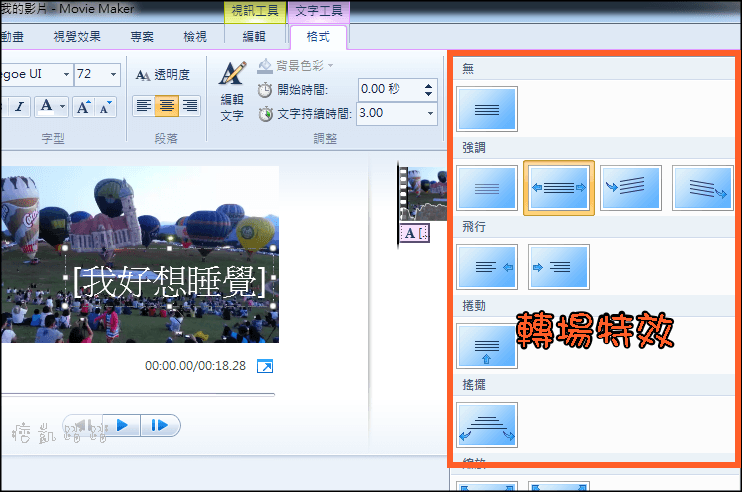Viewport: 742px width, 492px height.
Task: Open the Project tab
Action: (x=142, y=36)
